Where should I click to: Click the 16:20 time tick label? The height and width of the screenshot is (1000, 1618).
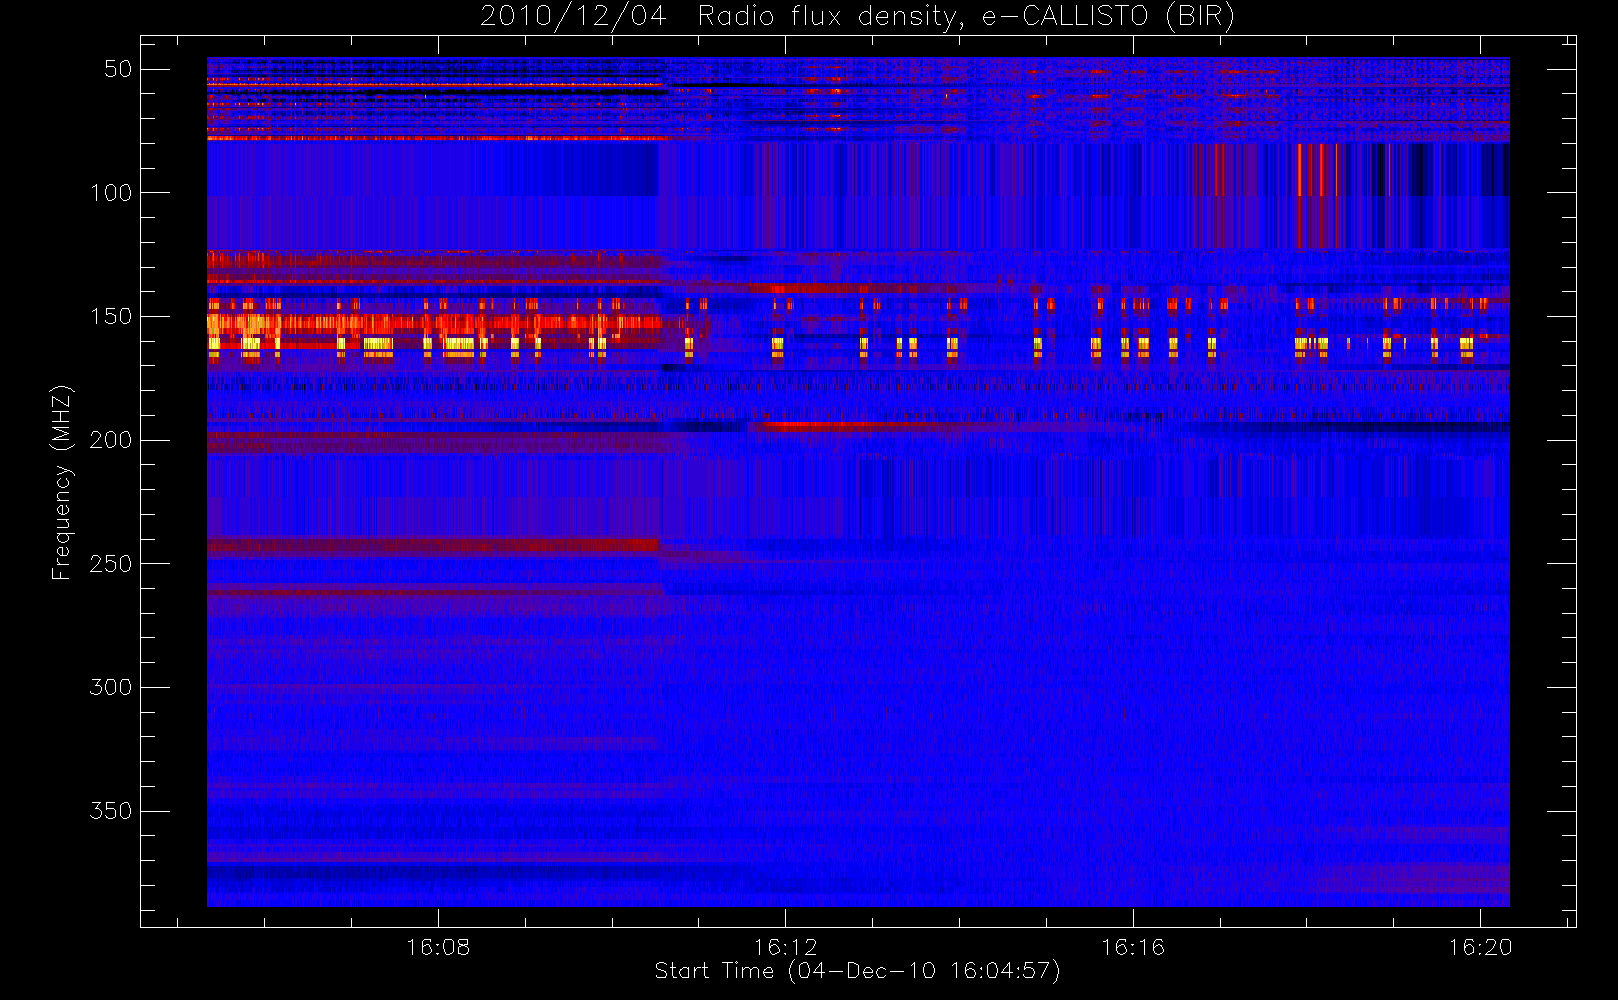[x=1480, y=947]
